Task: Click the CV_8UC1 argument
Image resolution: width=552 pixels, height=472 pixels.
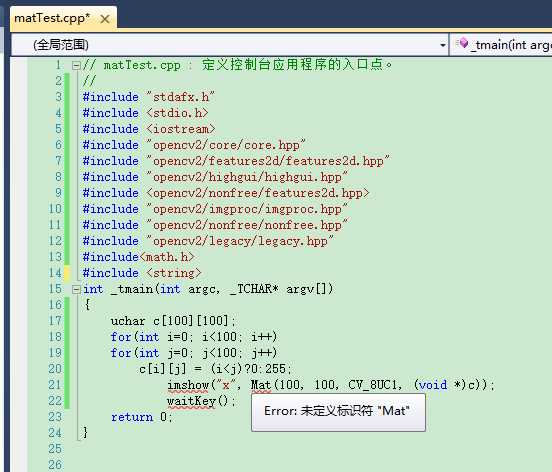Action: pyautogui.click(x=375, y=385)
